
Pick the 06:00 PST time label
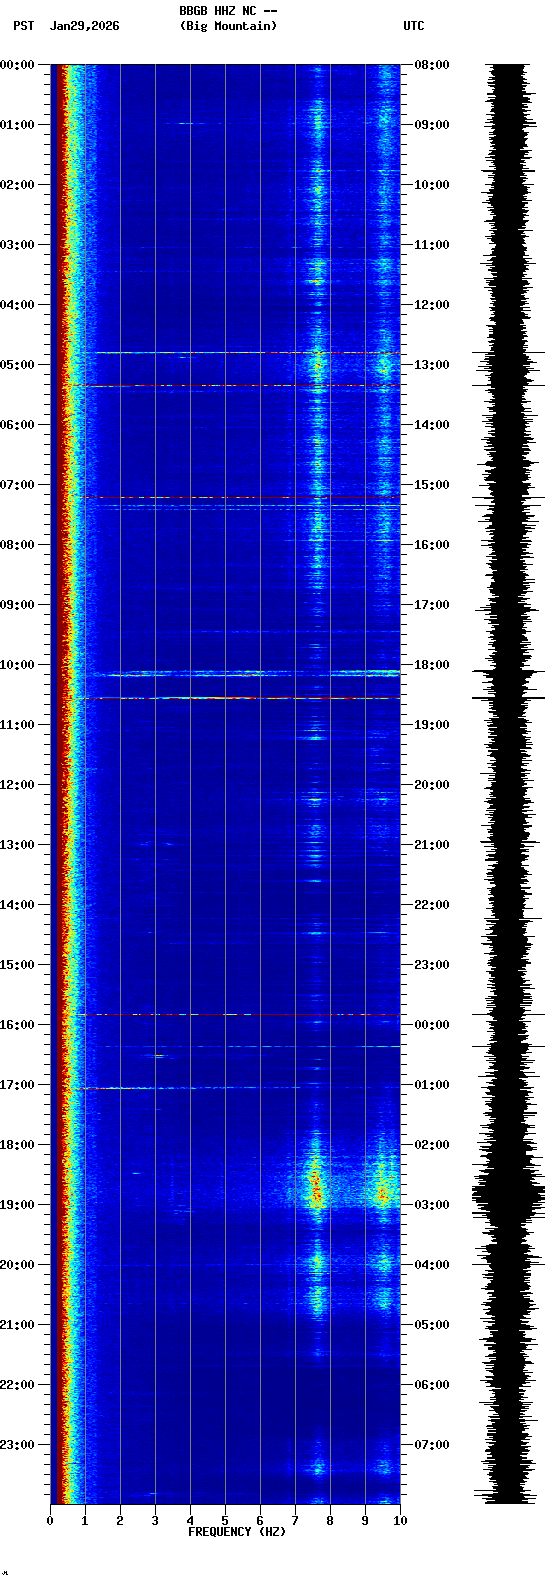tap(17, 425)
